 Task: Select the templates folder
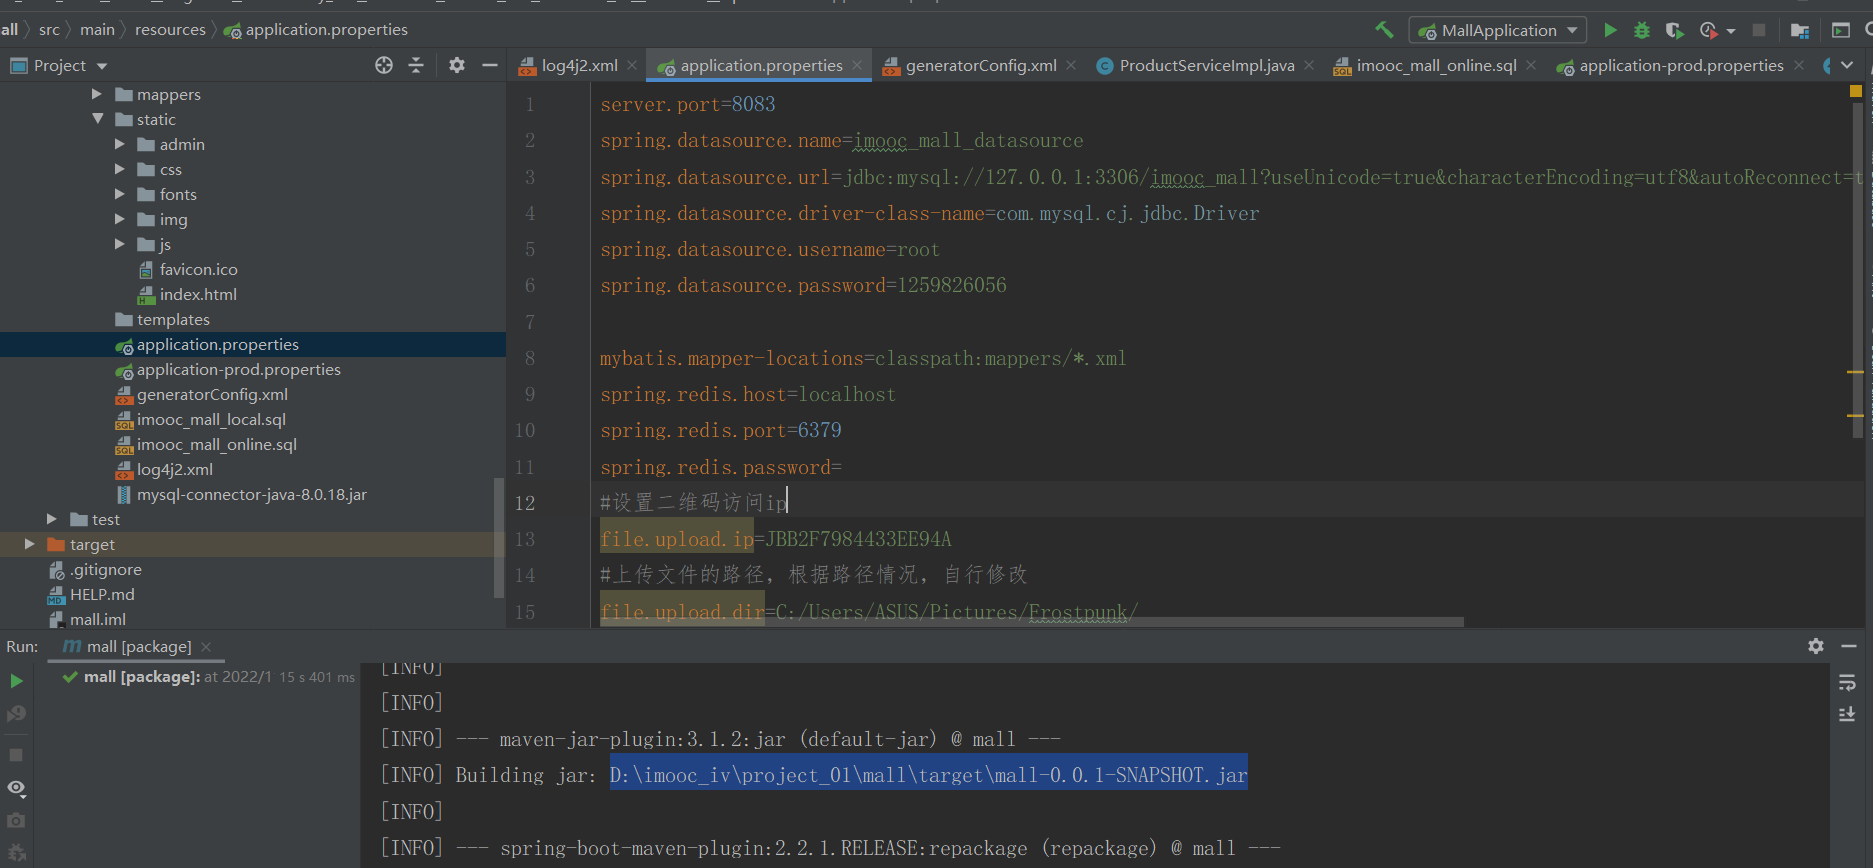tap(162, 319)
